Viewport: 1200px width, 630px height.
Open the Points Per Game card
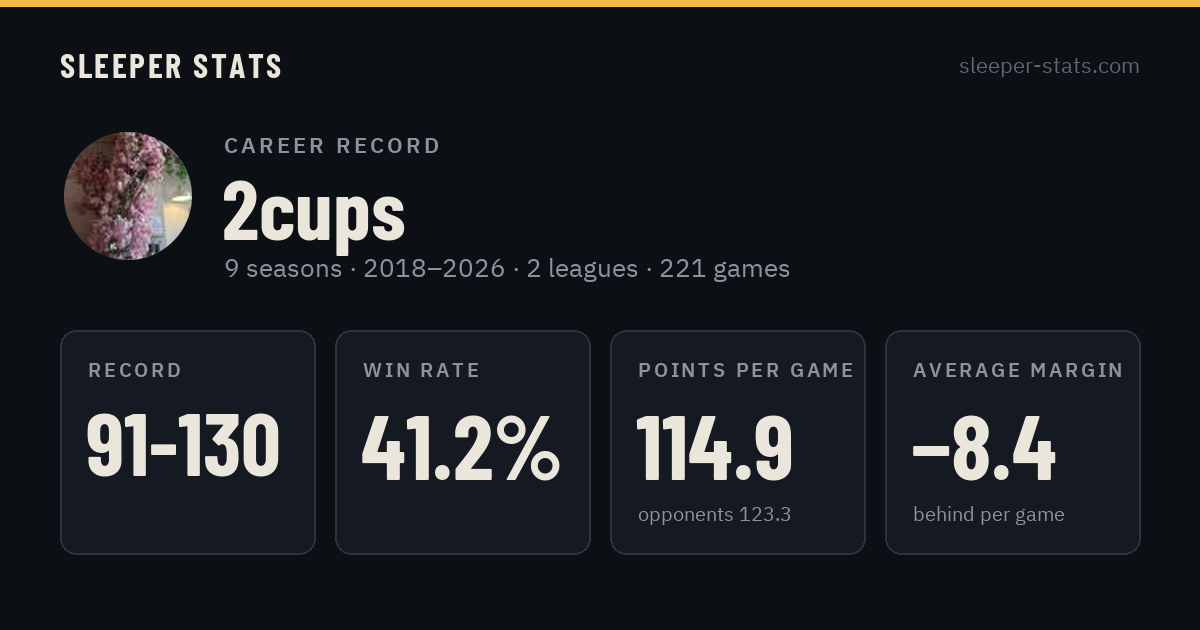point(738,442)
